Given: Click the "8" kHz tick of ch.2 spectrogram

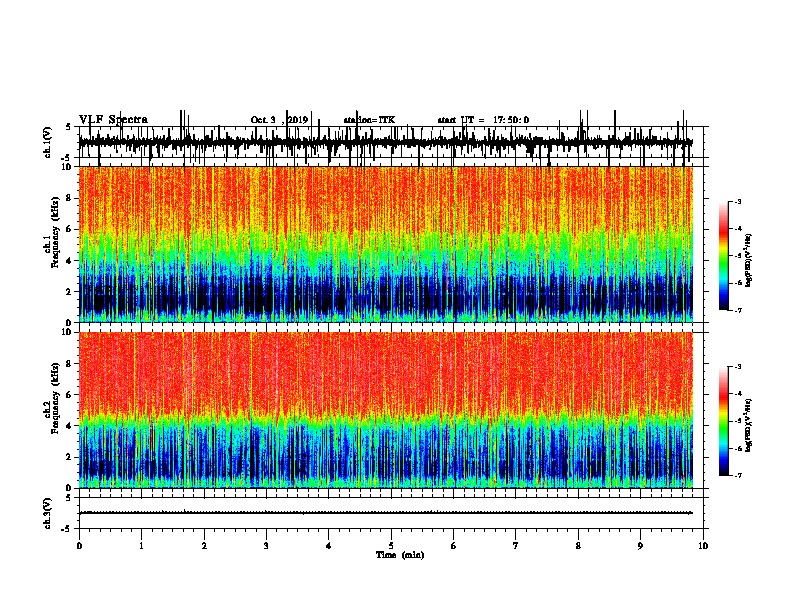Looking at the screenshot, I should pyautogui.click(x=69, y=364).
